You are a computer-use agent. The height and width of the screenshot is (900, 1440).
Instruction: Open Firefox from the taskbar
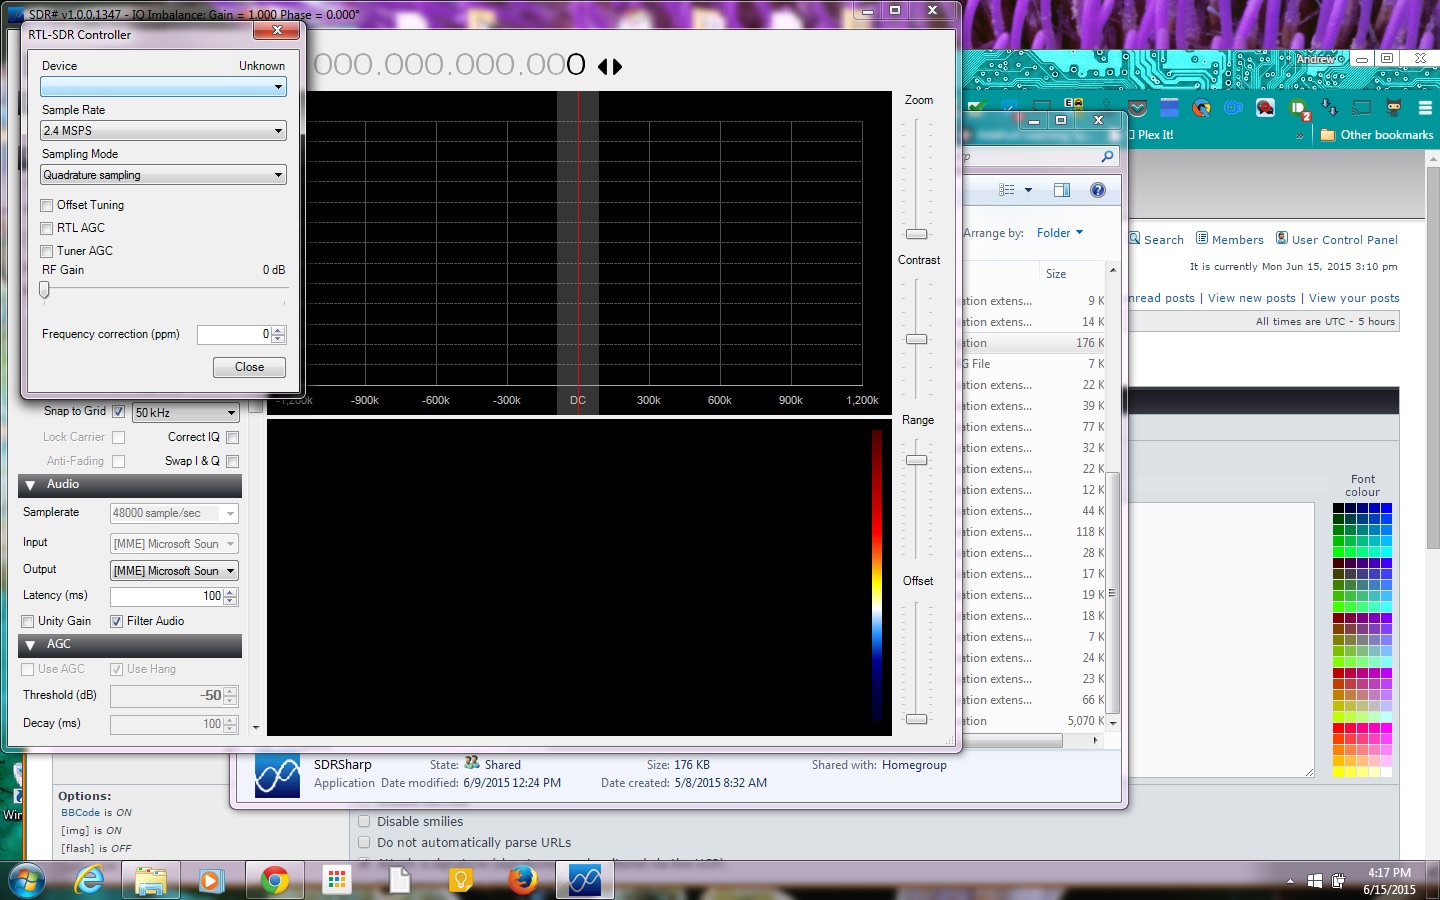522,880
